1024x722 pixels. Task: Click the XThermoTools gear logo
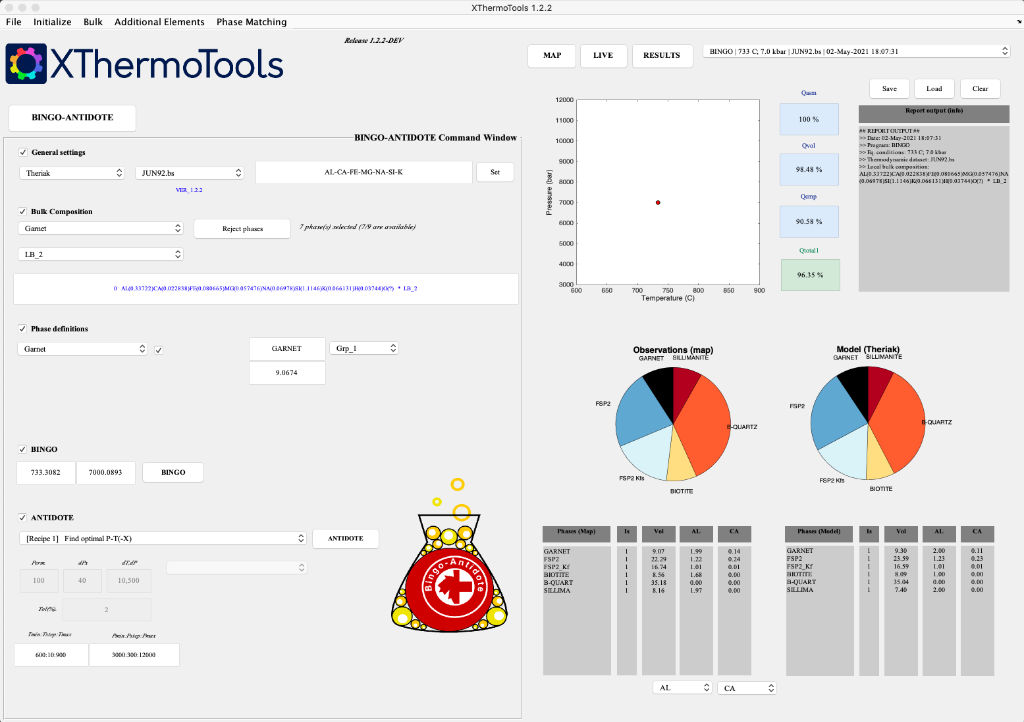[26, 64]
